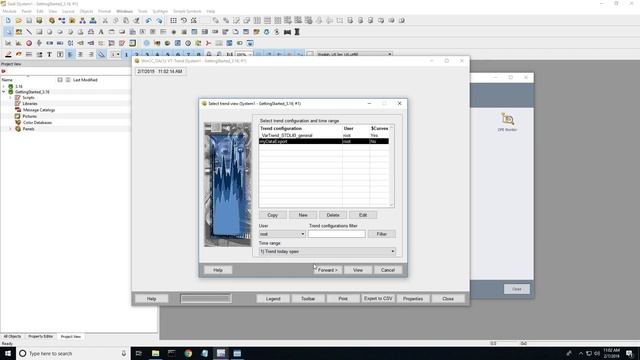Select the pointer selection tool
Image resolution: width=640 pixels, height=360 pixels.
click(x=8, y=32)
